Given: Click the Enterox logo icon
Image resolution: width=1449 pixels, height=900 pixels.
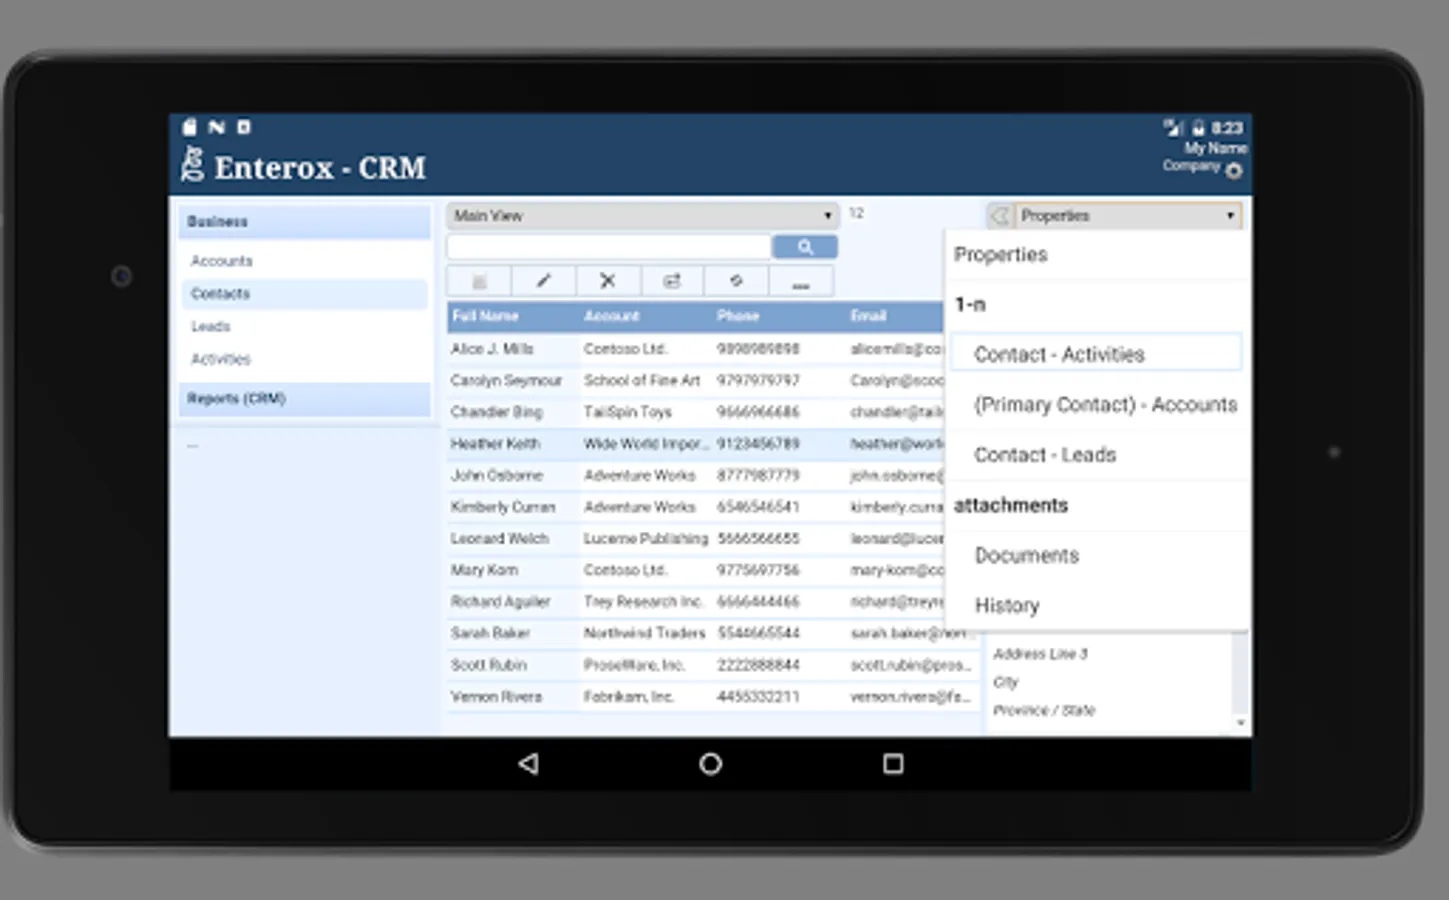Looking at the screenshot, I should coord(192,164).
